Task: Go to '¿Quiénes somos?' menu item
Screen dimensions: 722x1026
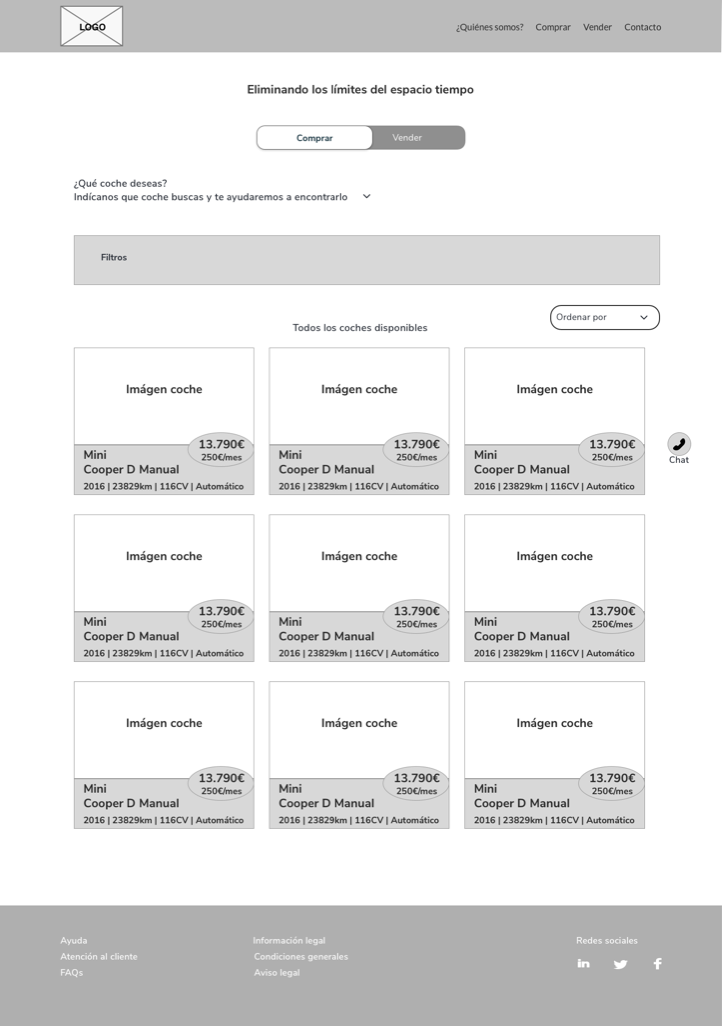Action: pos(489,27)
